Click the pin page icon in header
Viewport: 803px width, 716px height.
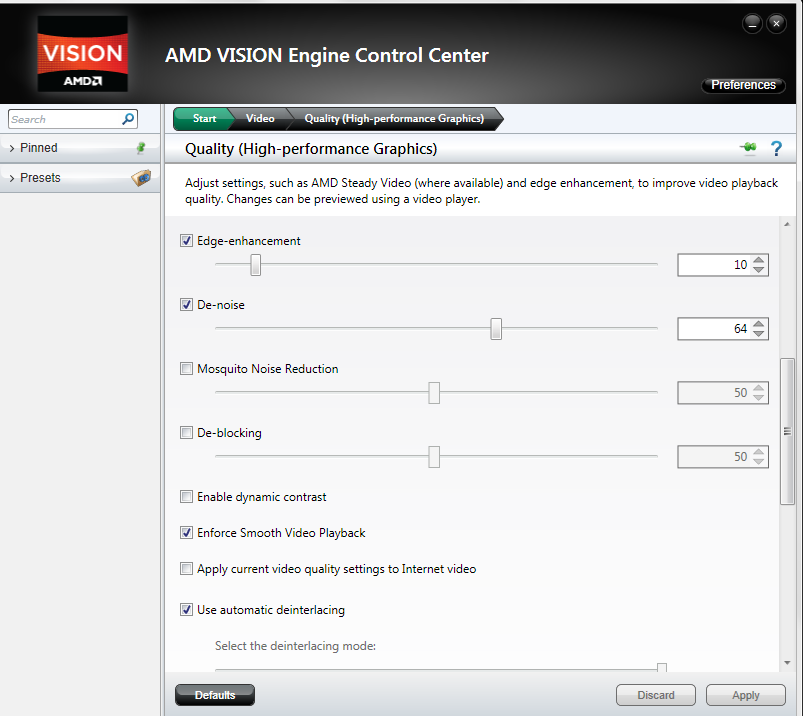tap(748, 149)
